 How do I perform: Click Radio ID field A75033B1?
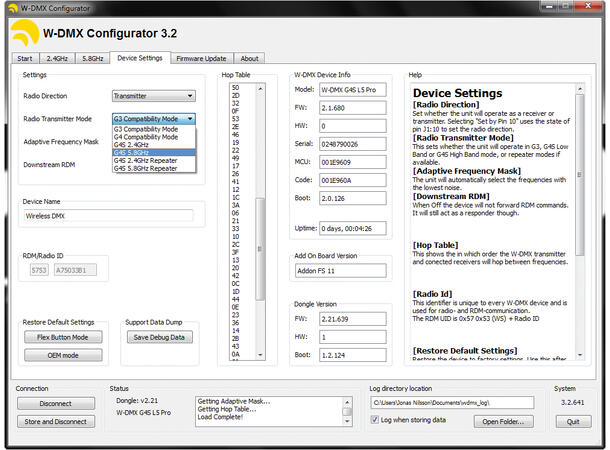pos(75,270)
